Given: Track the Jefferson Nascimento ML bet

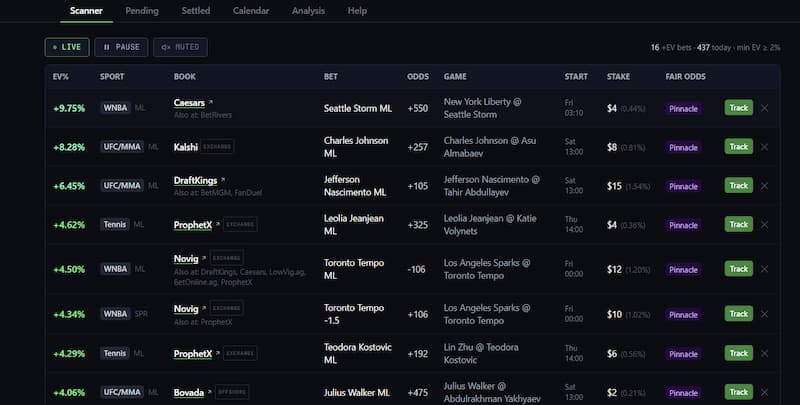Looking at the screenshot, I should tap(739, 185).
